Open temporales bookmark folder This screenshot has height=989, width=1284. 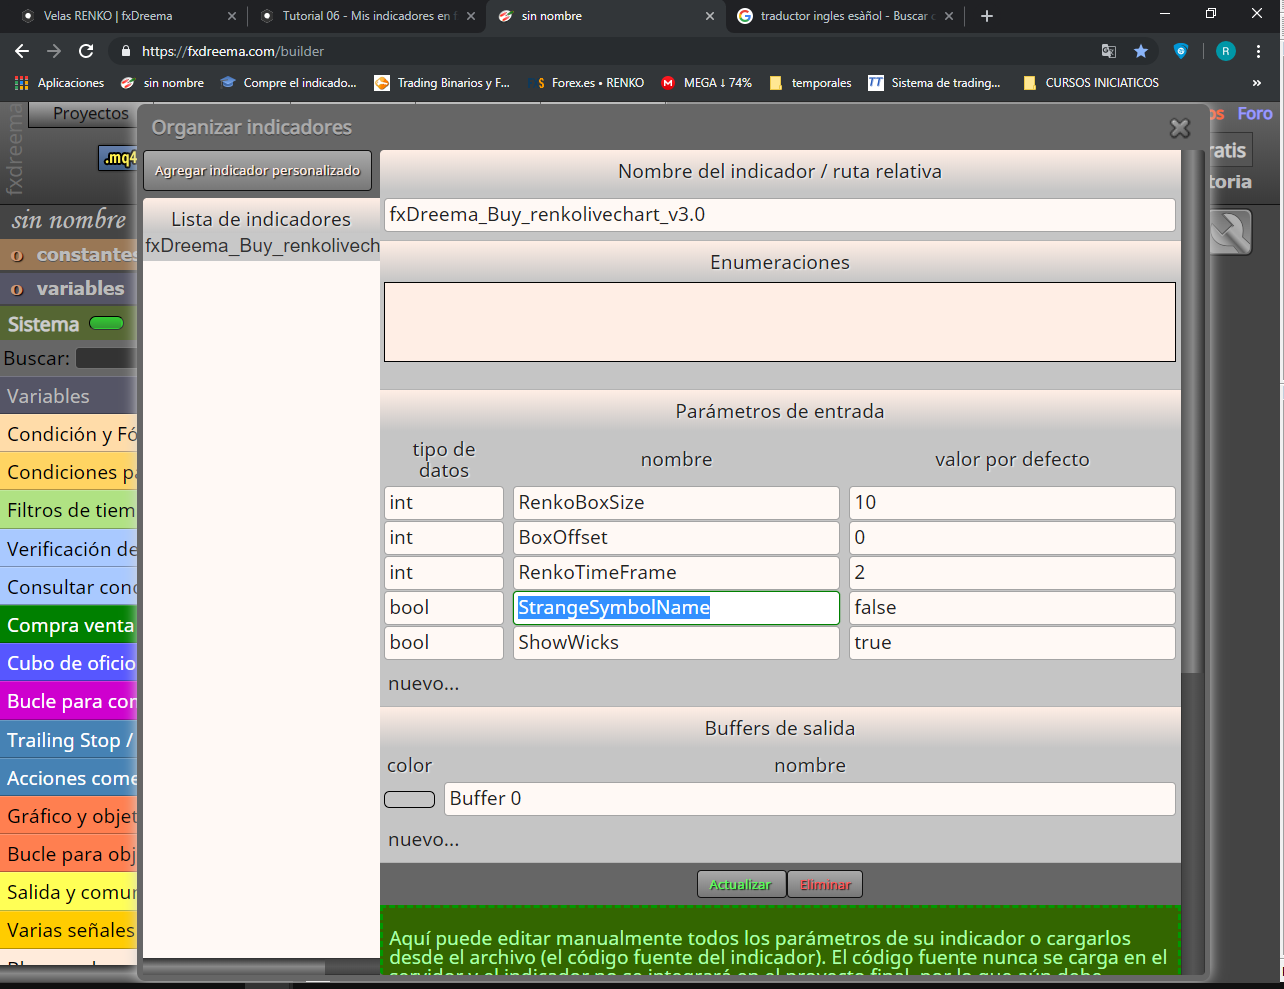811,83
